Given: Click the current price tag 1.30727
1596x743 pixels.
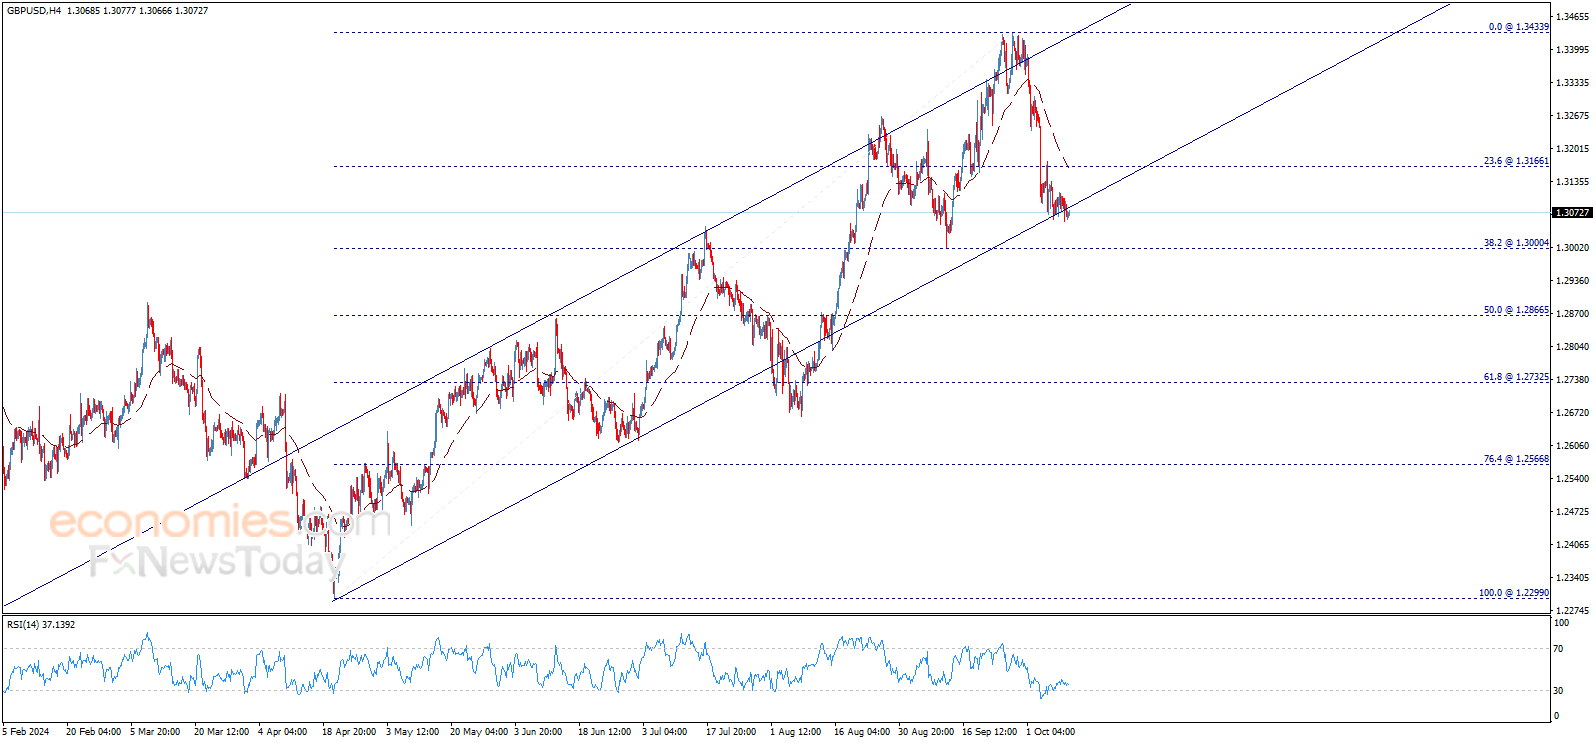Looking at the screenshot, I should (x=1571, y=213).
